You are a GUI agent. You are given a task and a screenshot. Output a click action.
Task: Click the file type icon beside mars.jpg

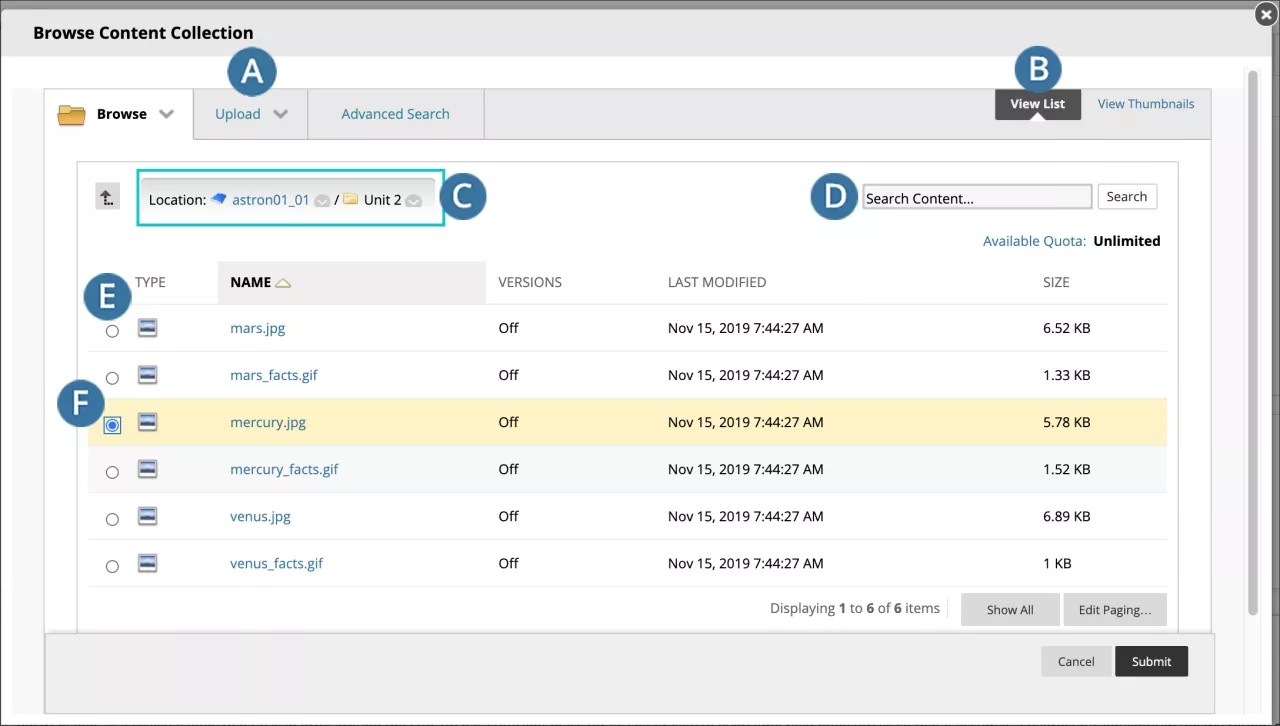pos(147,327)
